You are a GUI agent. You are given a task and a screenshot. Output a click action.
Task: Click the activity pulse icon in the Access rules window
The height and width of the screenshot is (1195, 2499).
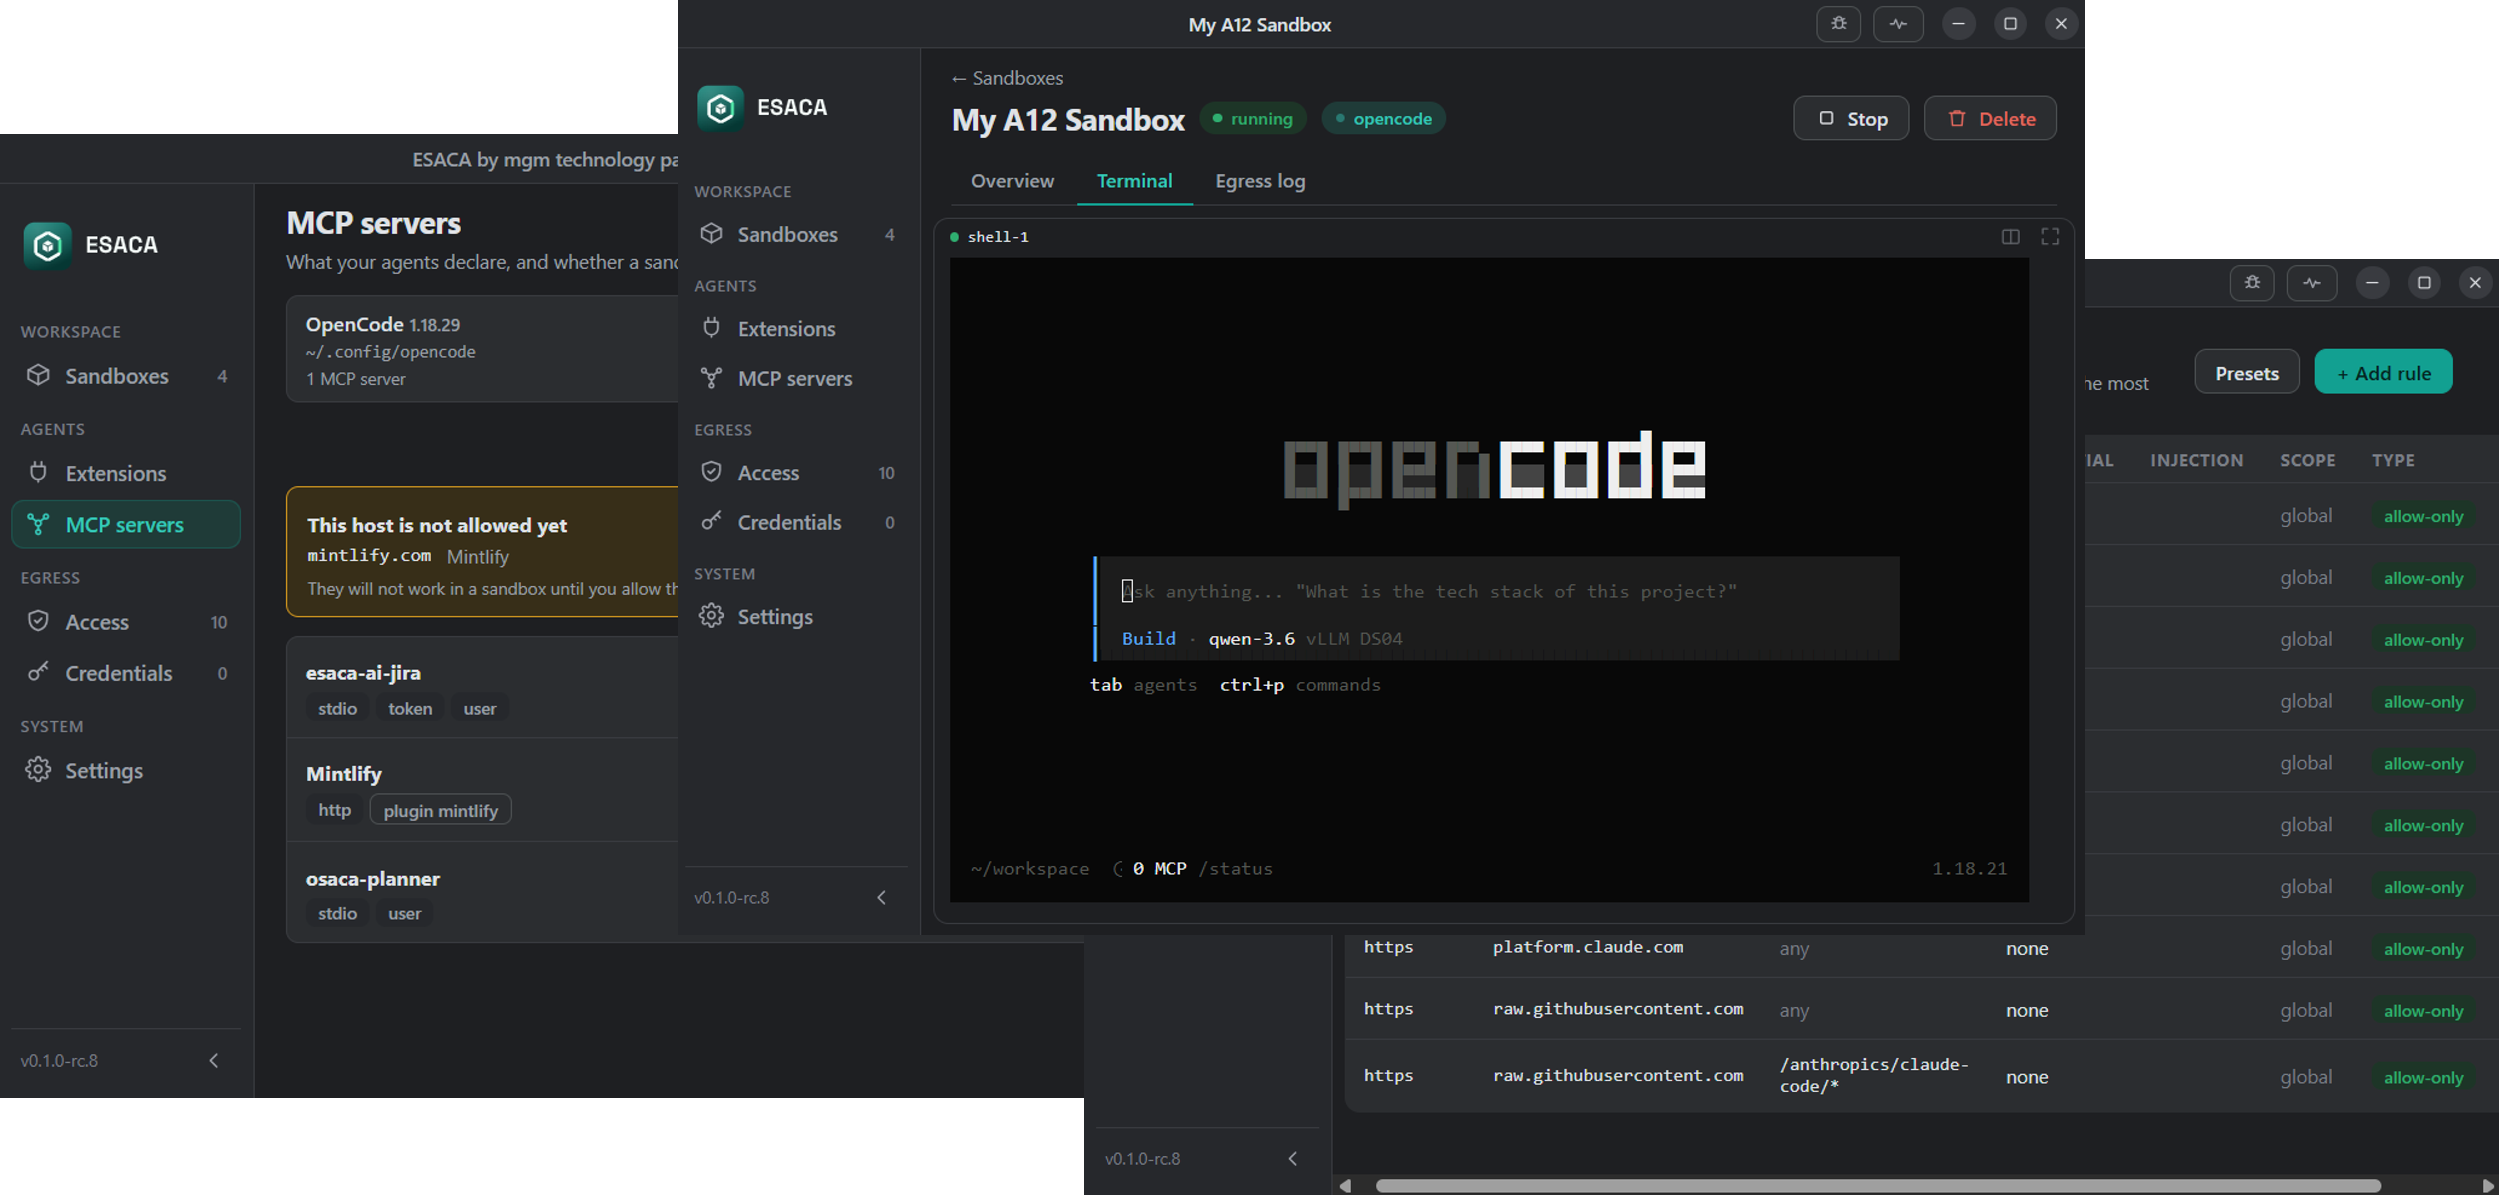click(2312, 283)
